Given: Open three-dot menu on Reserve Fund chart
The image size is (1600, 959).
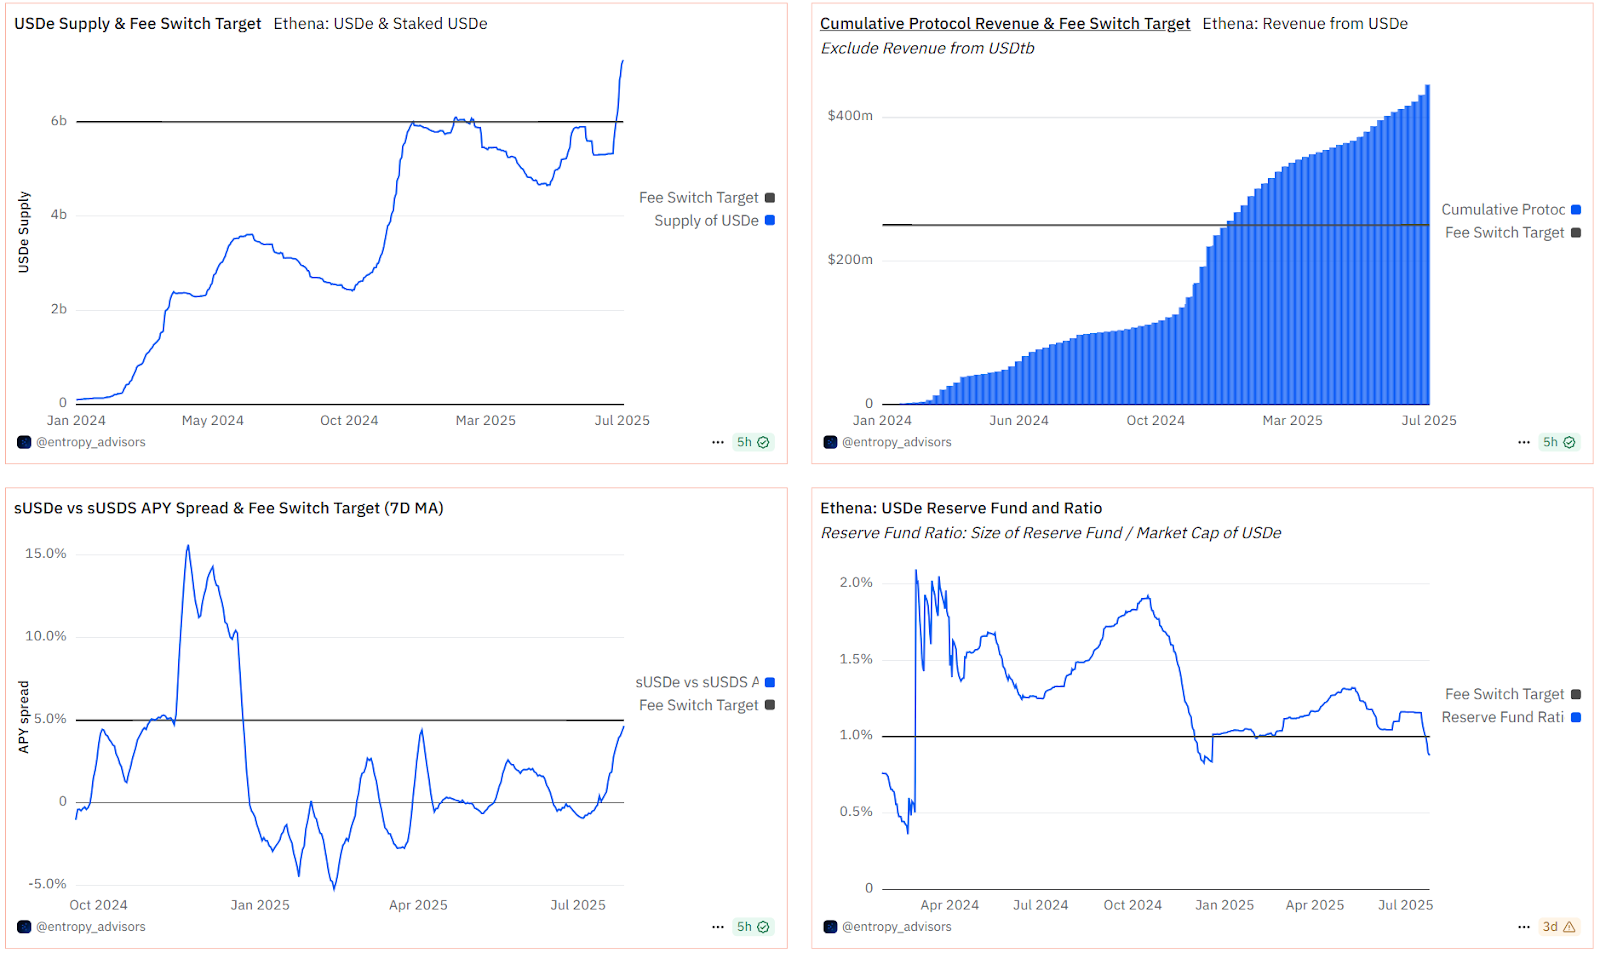Looking at the screenshot, I should coord(1523,927).
